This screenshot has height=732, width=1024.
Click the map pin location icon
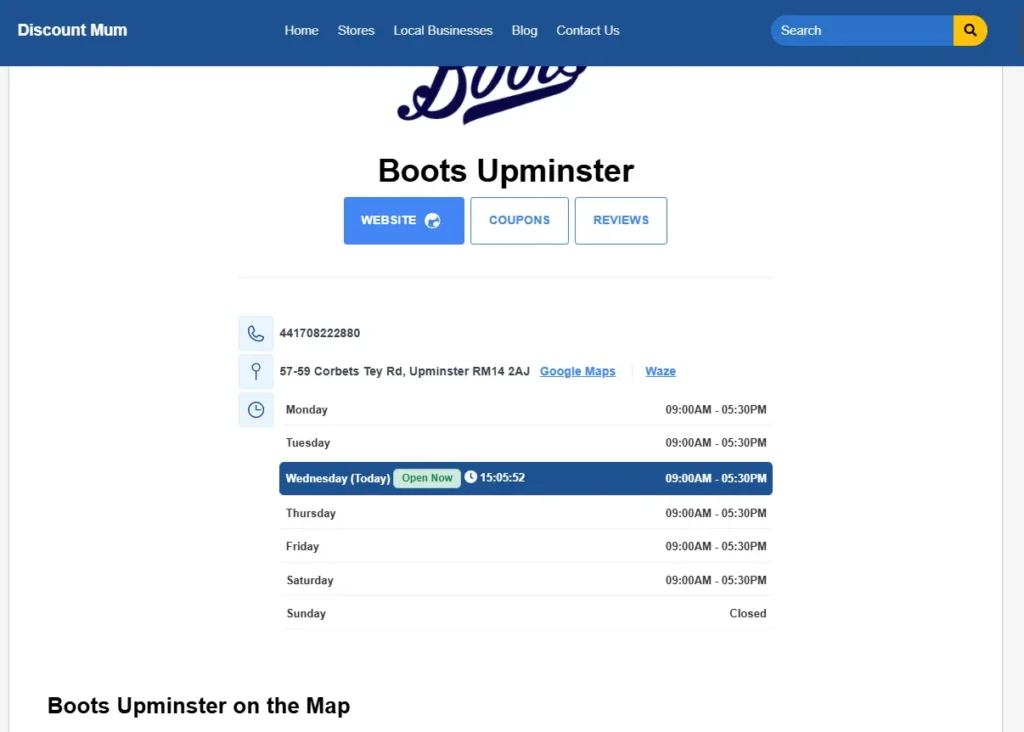[256, 371]
